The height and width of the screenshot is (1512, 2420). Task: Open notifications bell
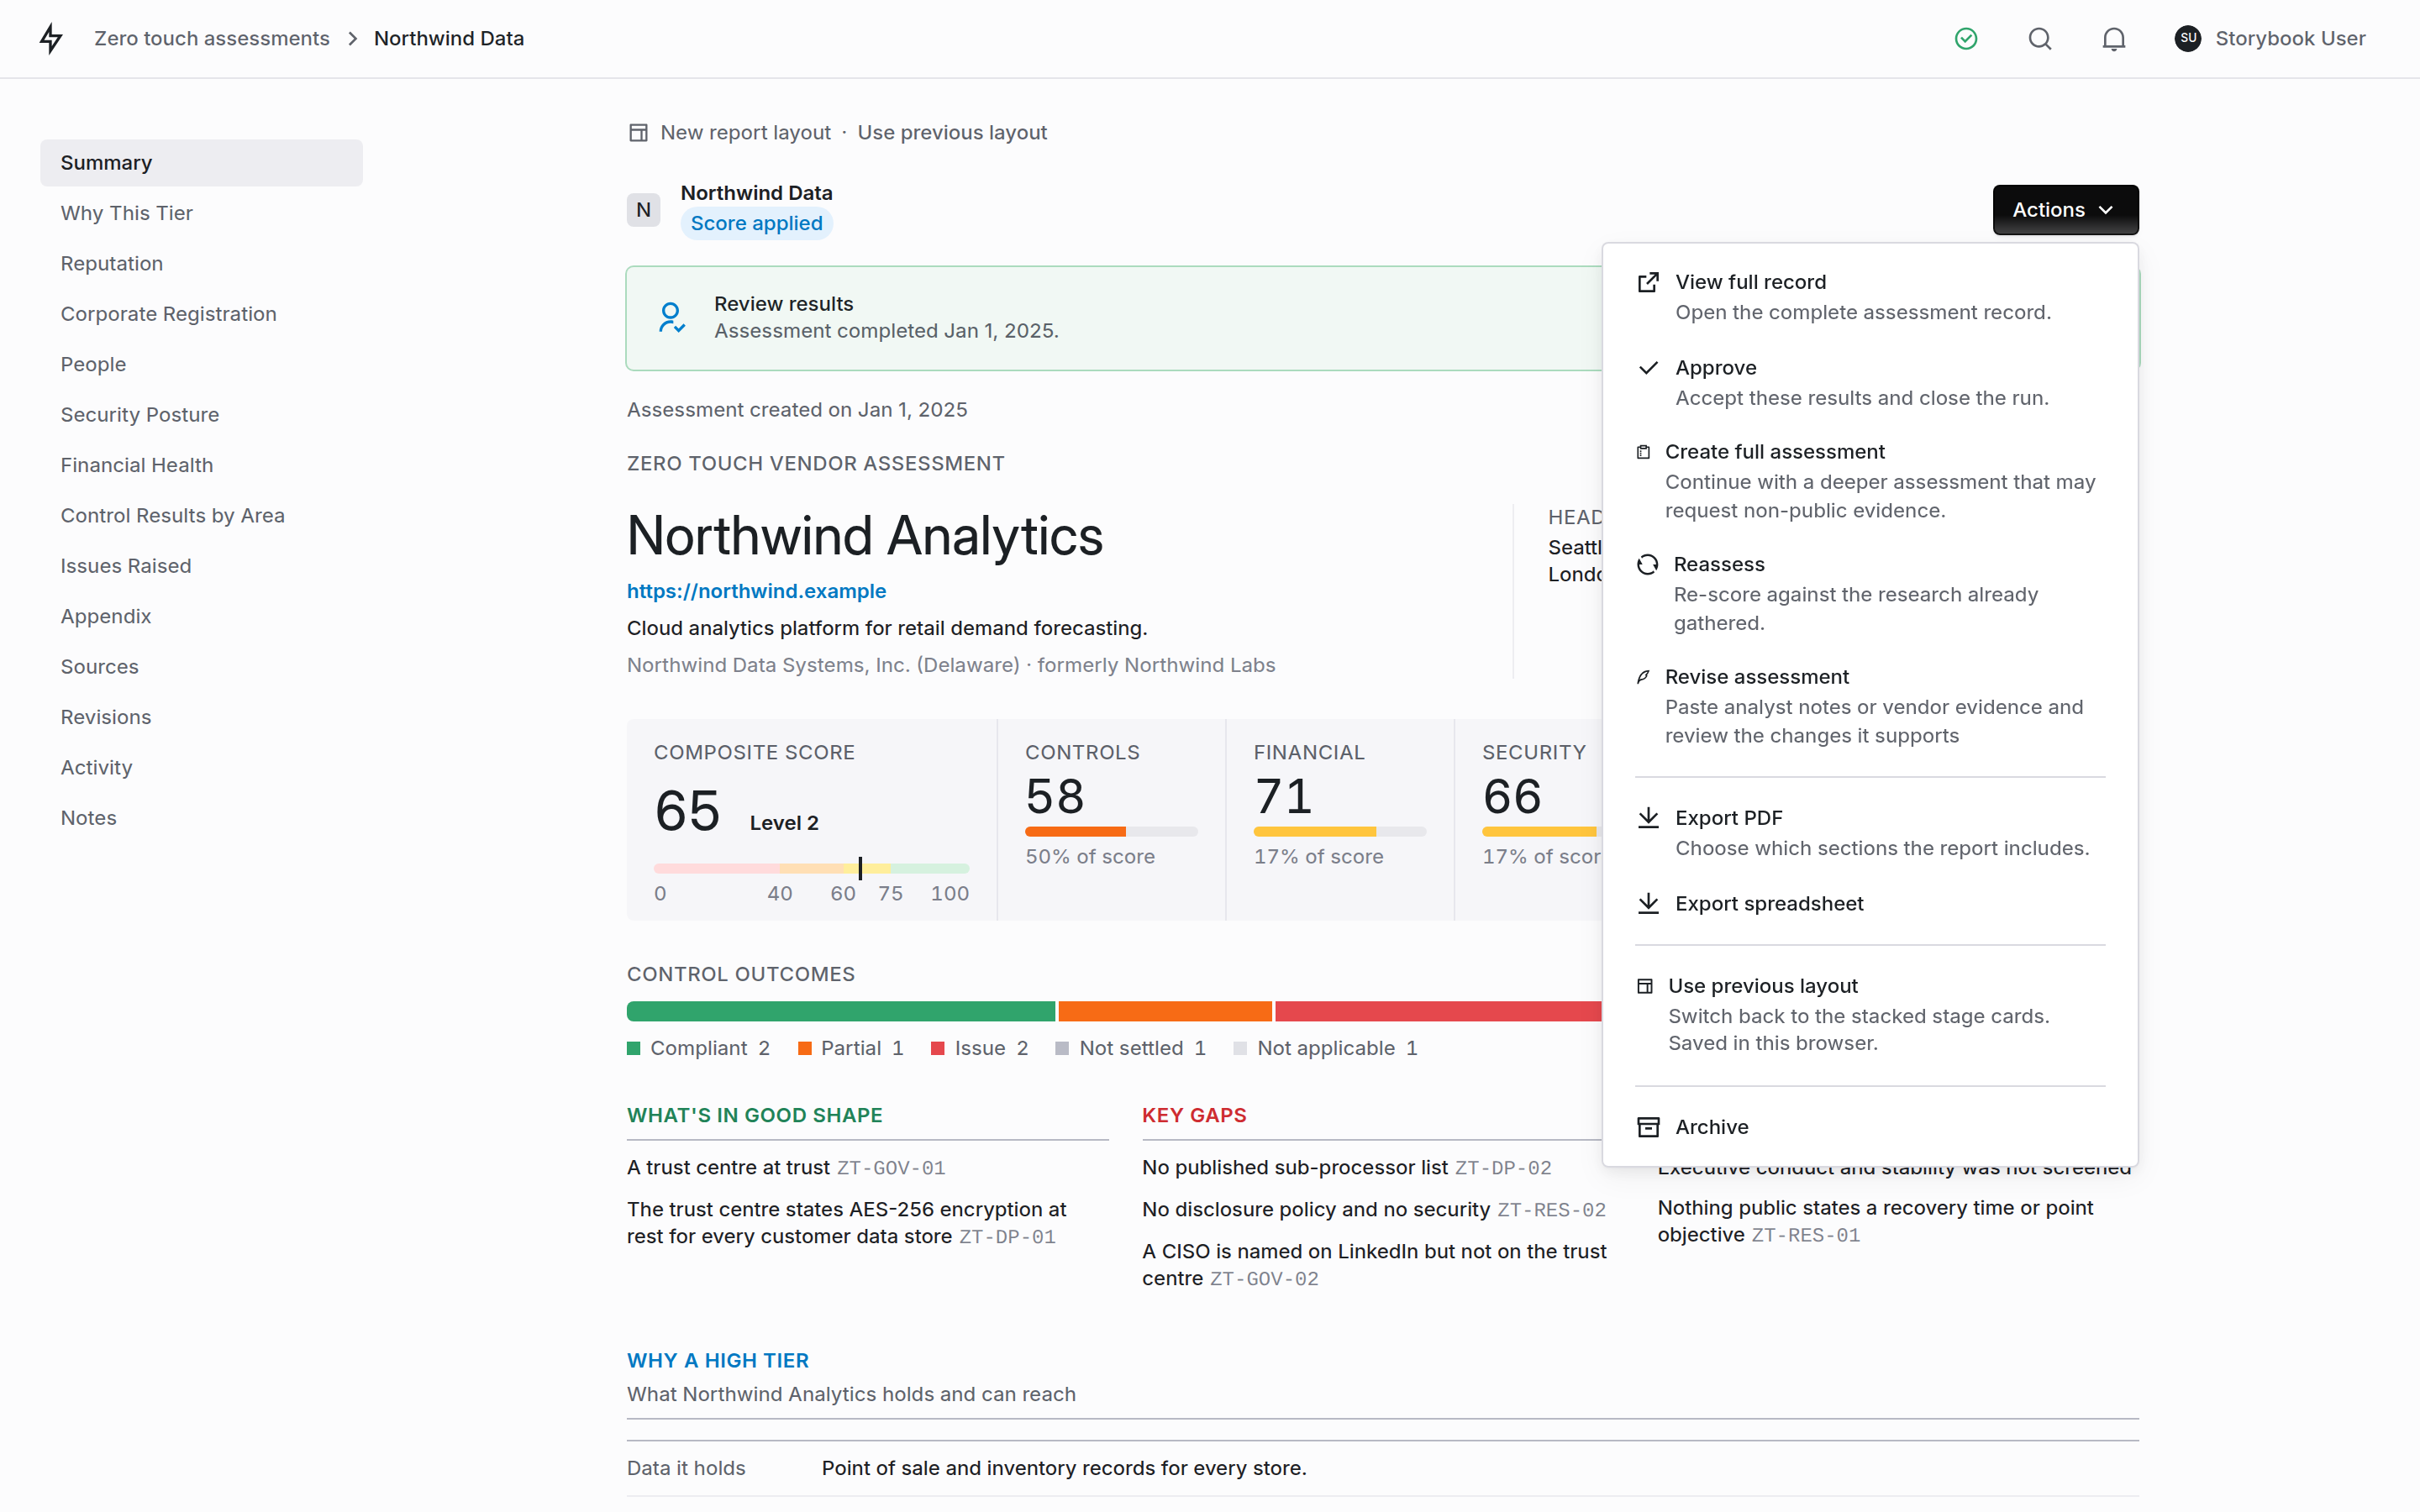click(x=2114, y=38)
